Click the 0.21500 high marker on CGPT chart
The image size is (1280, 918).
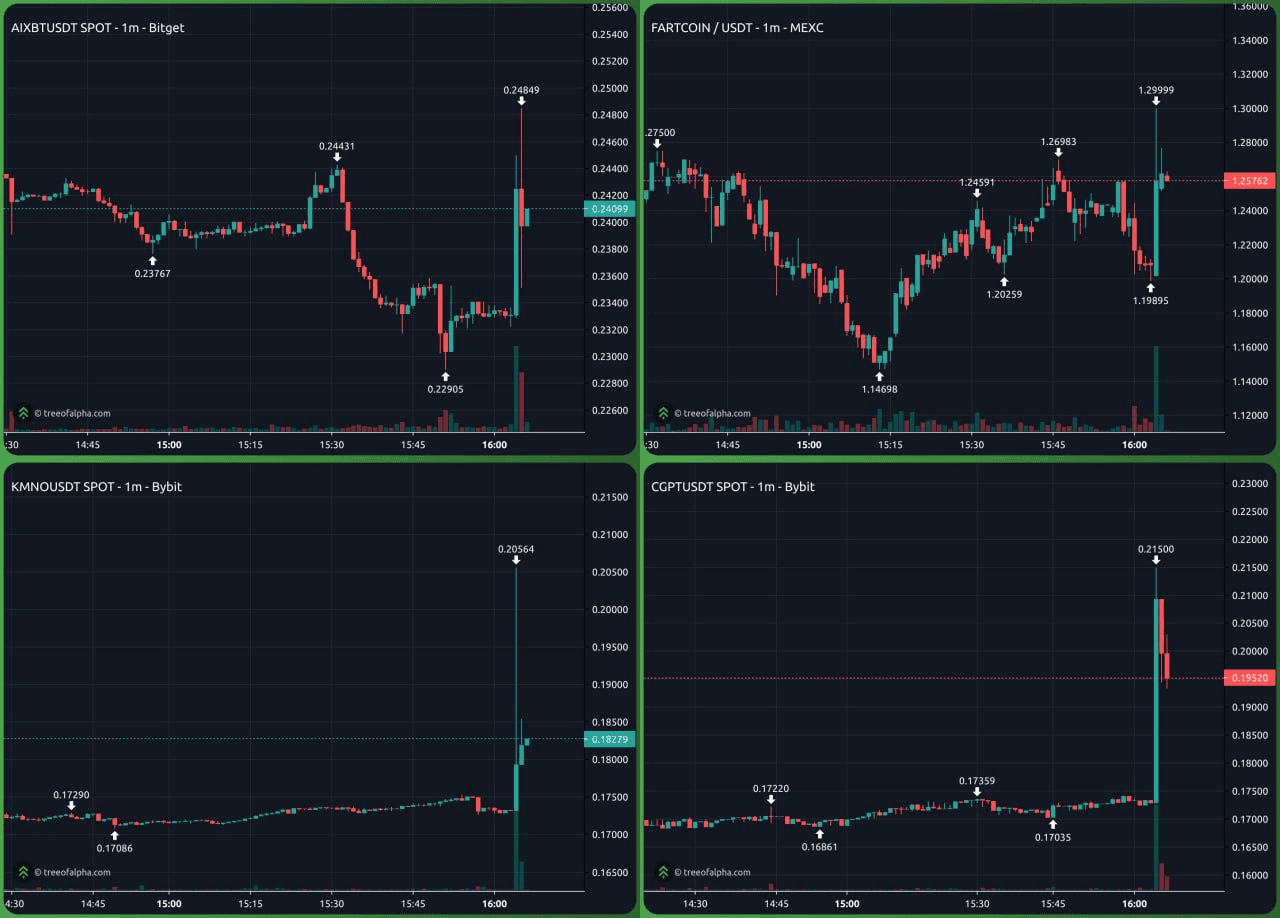1156,549
